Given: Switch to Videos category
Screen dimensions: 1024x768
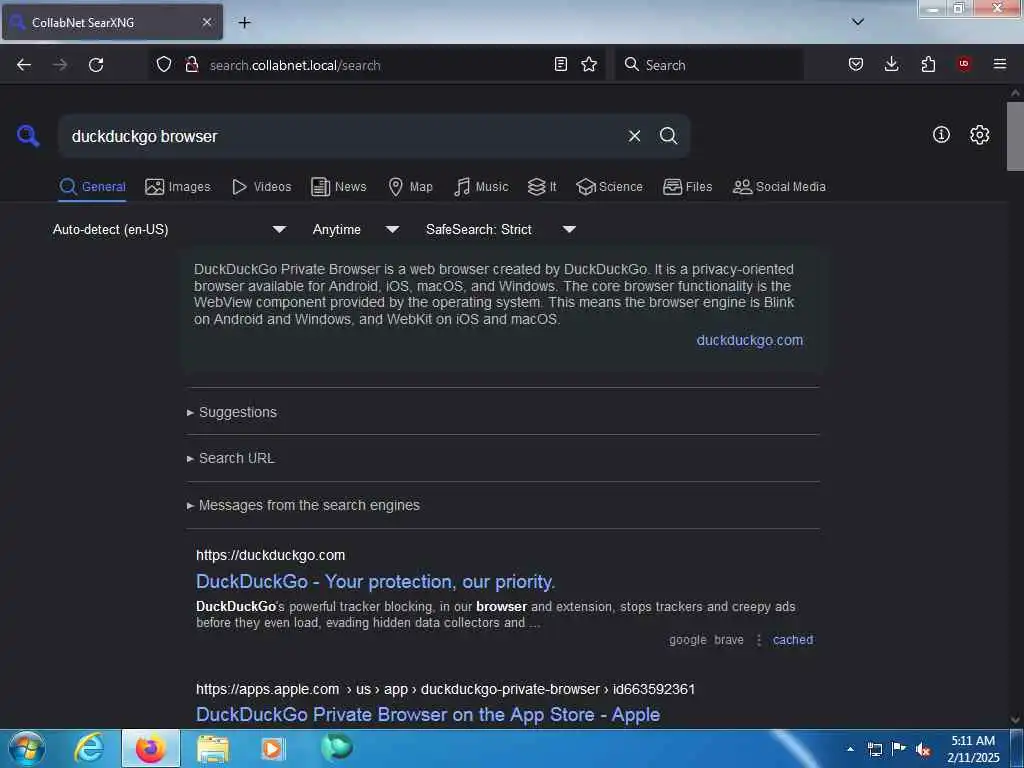Looking at the screenshot, I should point(262,187).
